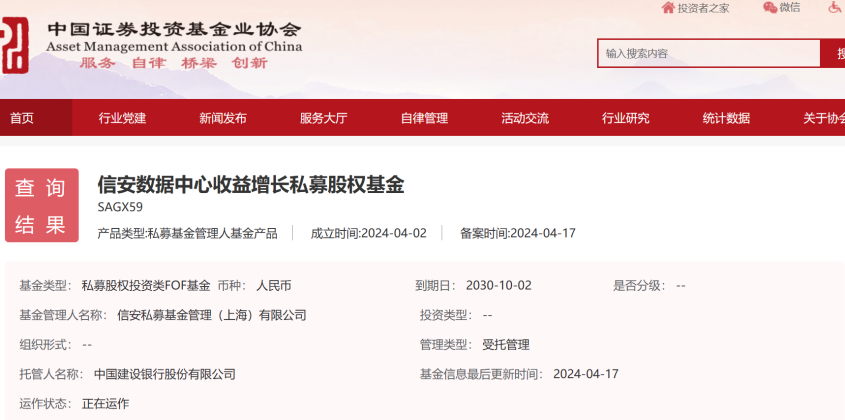Screen dimensions: 845x420
Task: Click the 备案时间:2024-04-17 text
Action: pos(518,233)
